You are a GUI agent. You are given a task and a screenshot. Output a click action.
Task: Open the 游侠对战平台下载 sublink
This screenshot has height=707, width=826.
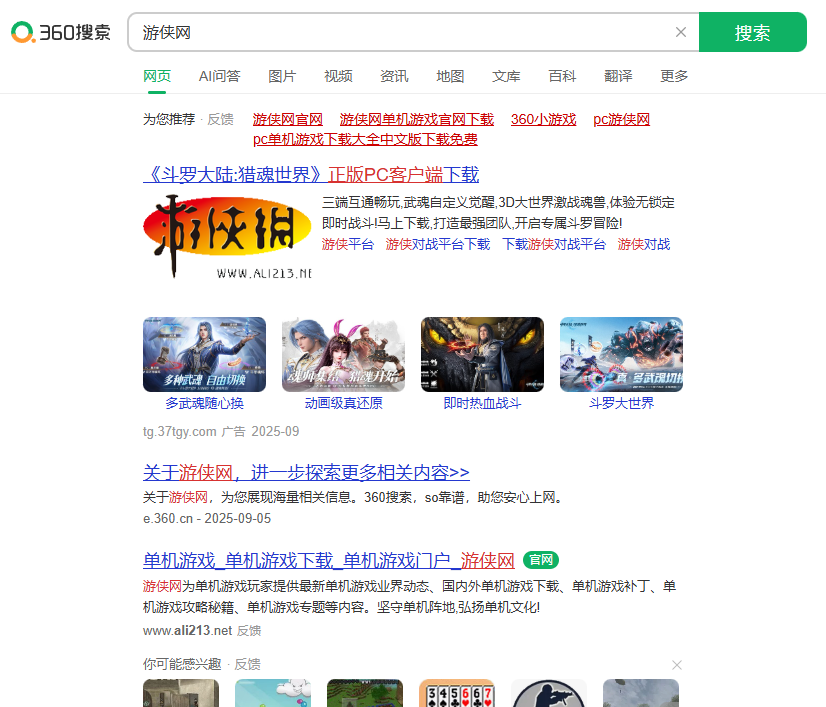point(438,244)
